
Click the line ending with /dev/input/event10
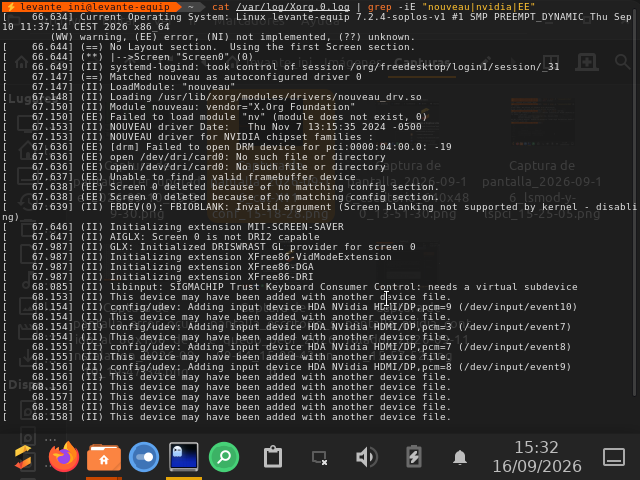[x=290, y=307]
